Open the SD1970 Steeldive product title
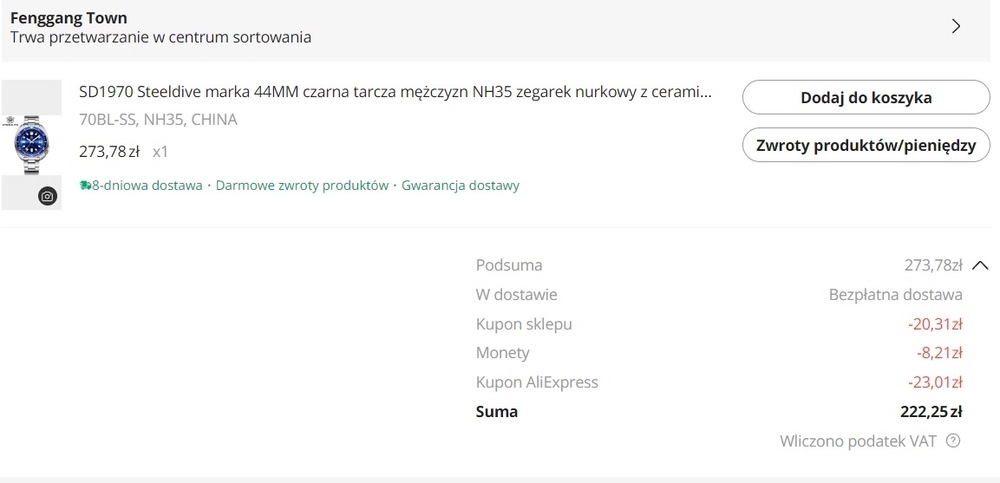This screenshot has height=483, width=1000. (x=395, y=93)
